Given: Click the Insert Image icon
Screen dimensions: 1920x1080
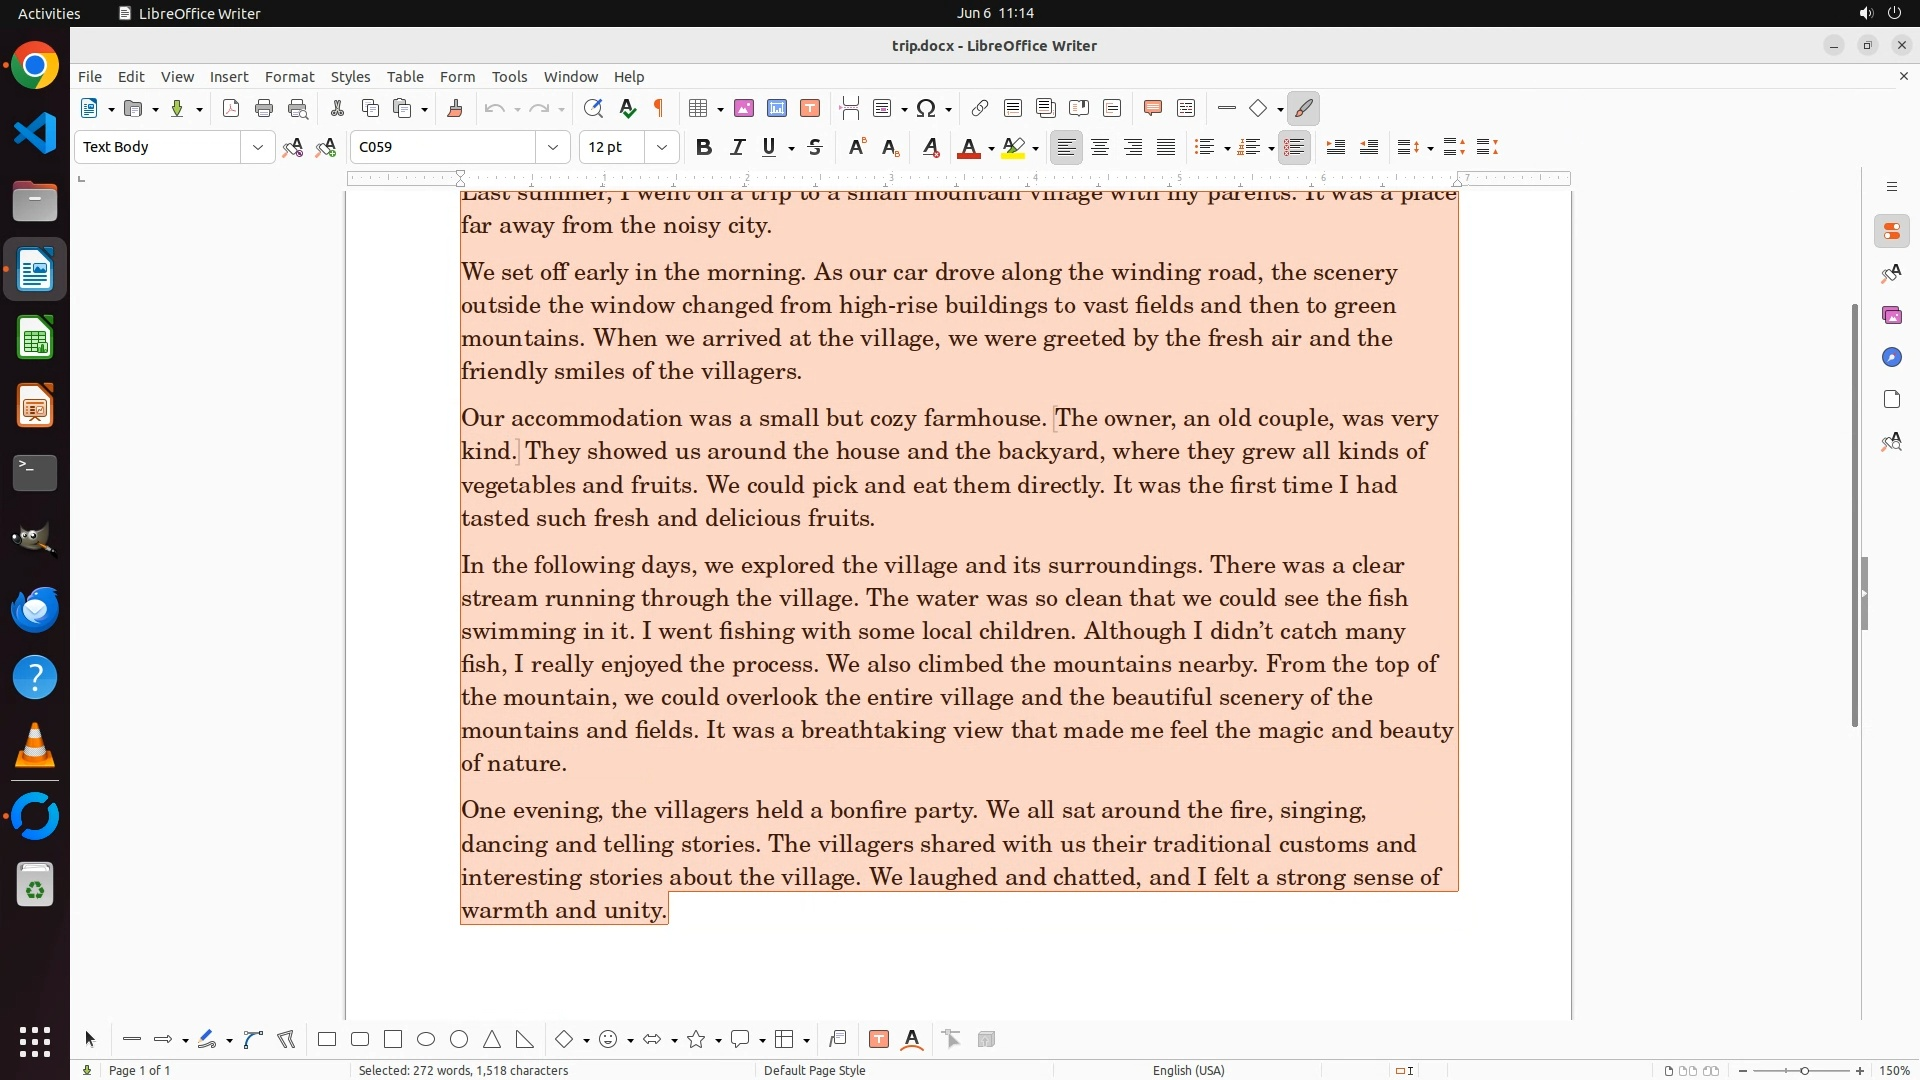Looking at the screenshot, I should tap(744, 109).
